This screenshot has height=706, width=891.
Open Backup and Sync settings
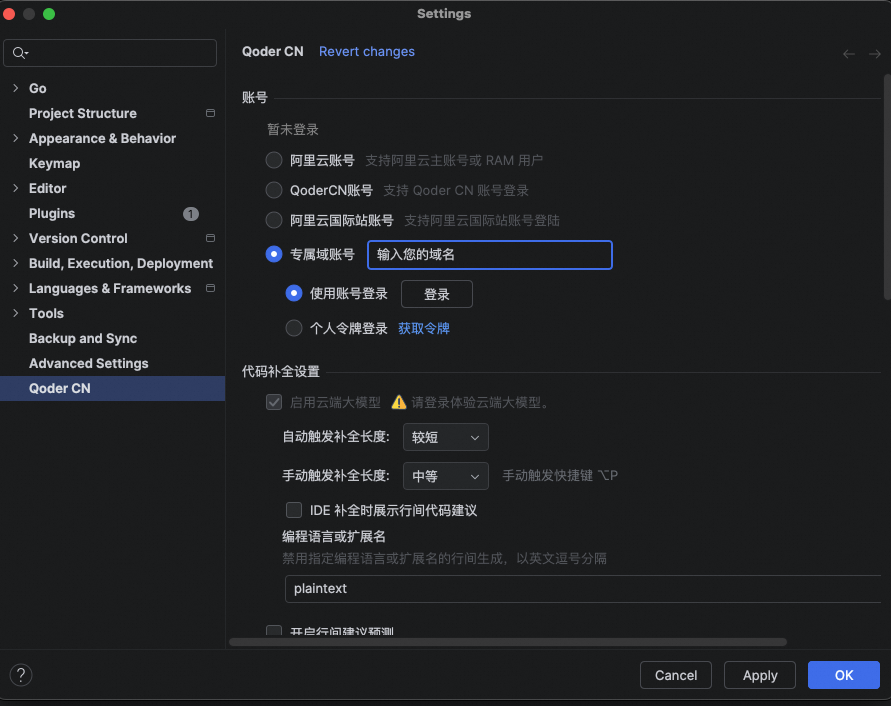pos(83,338)
